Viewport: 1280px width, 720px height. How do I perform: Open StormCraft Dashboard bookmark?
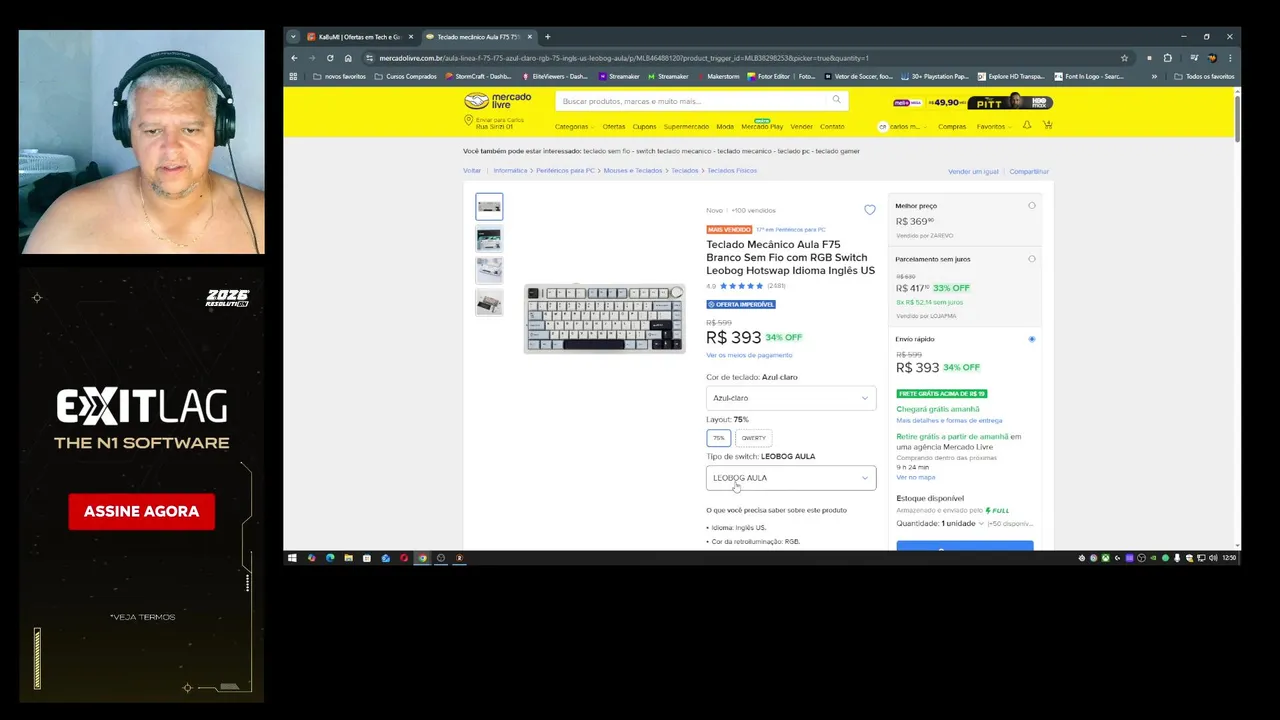pyautogui.click(x=478, y=76)
